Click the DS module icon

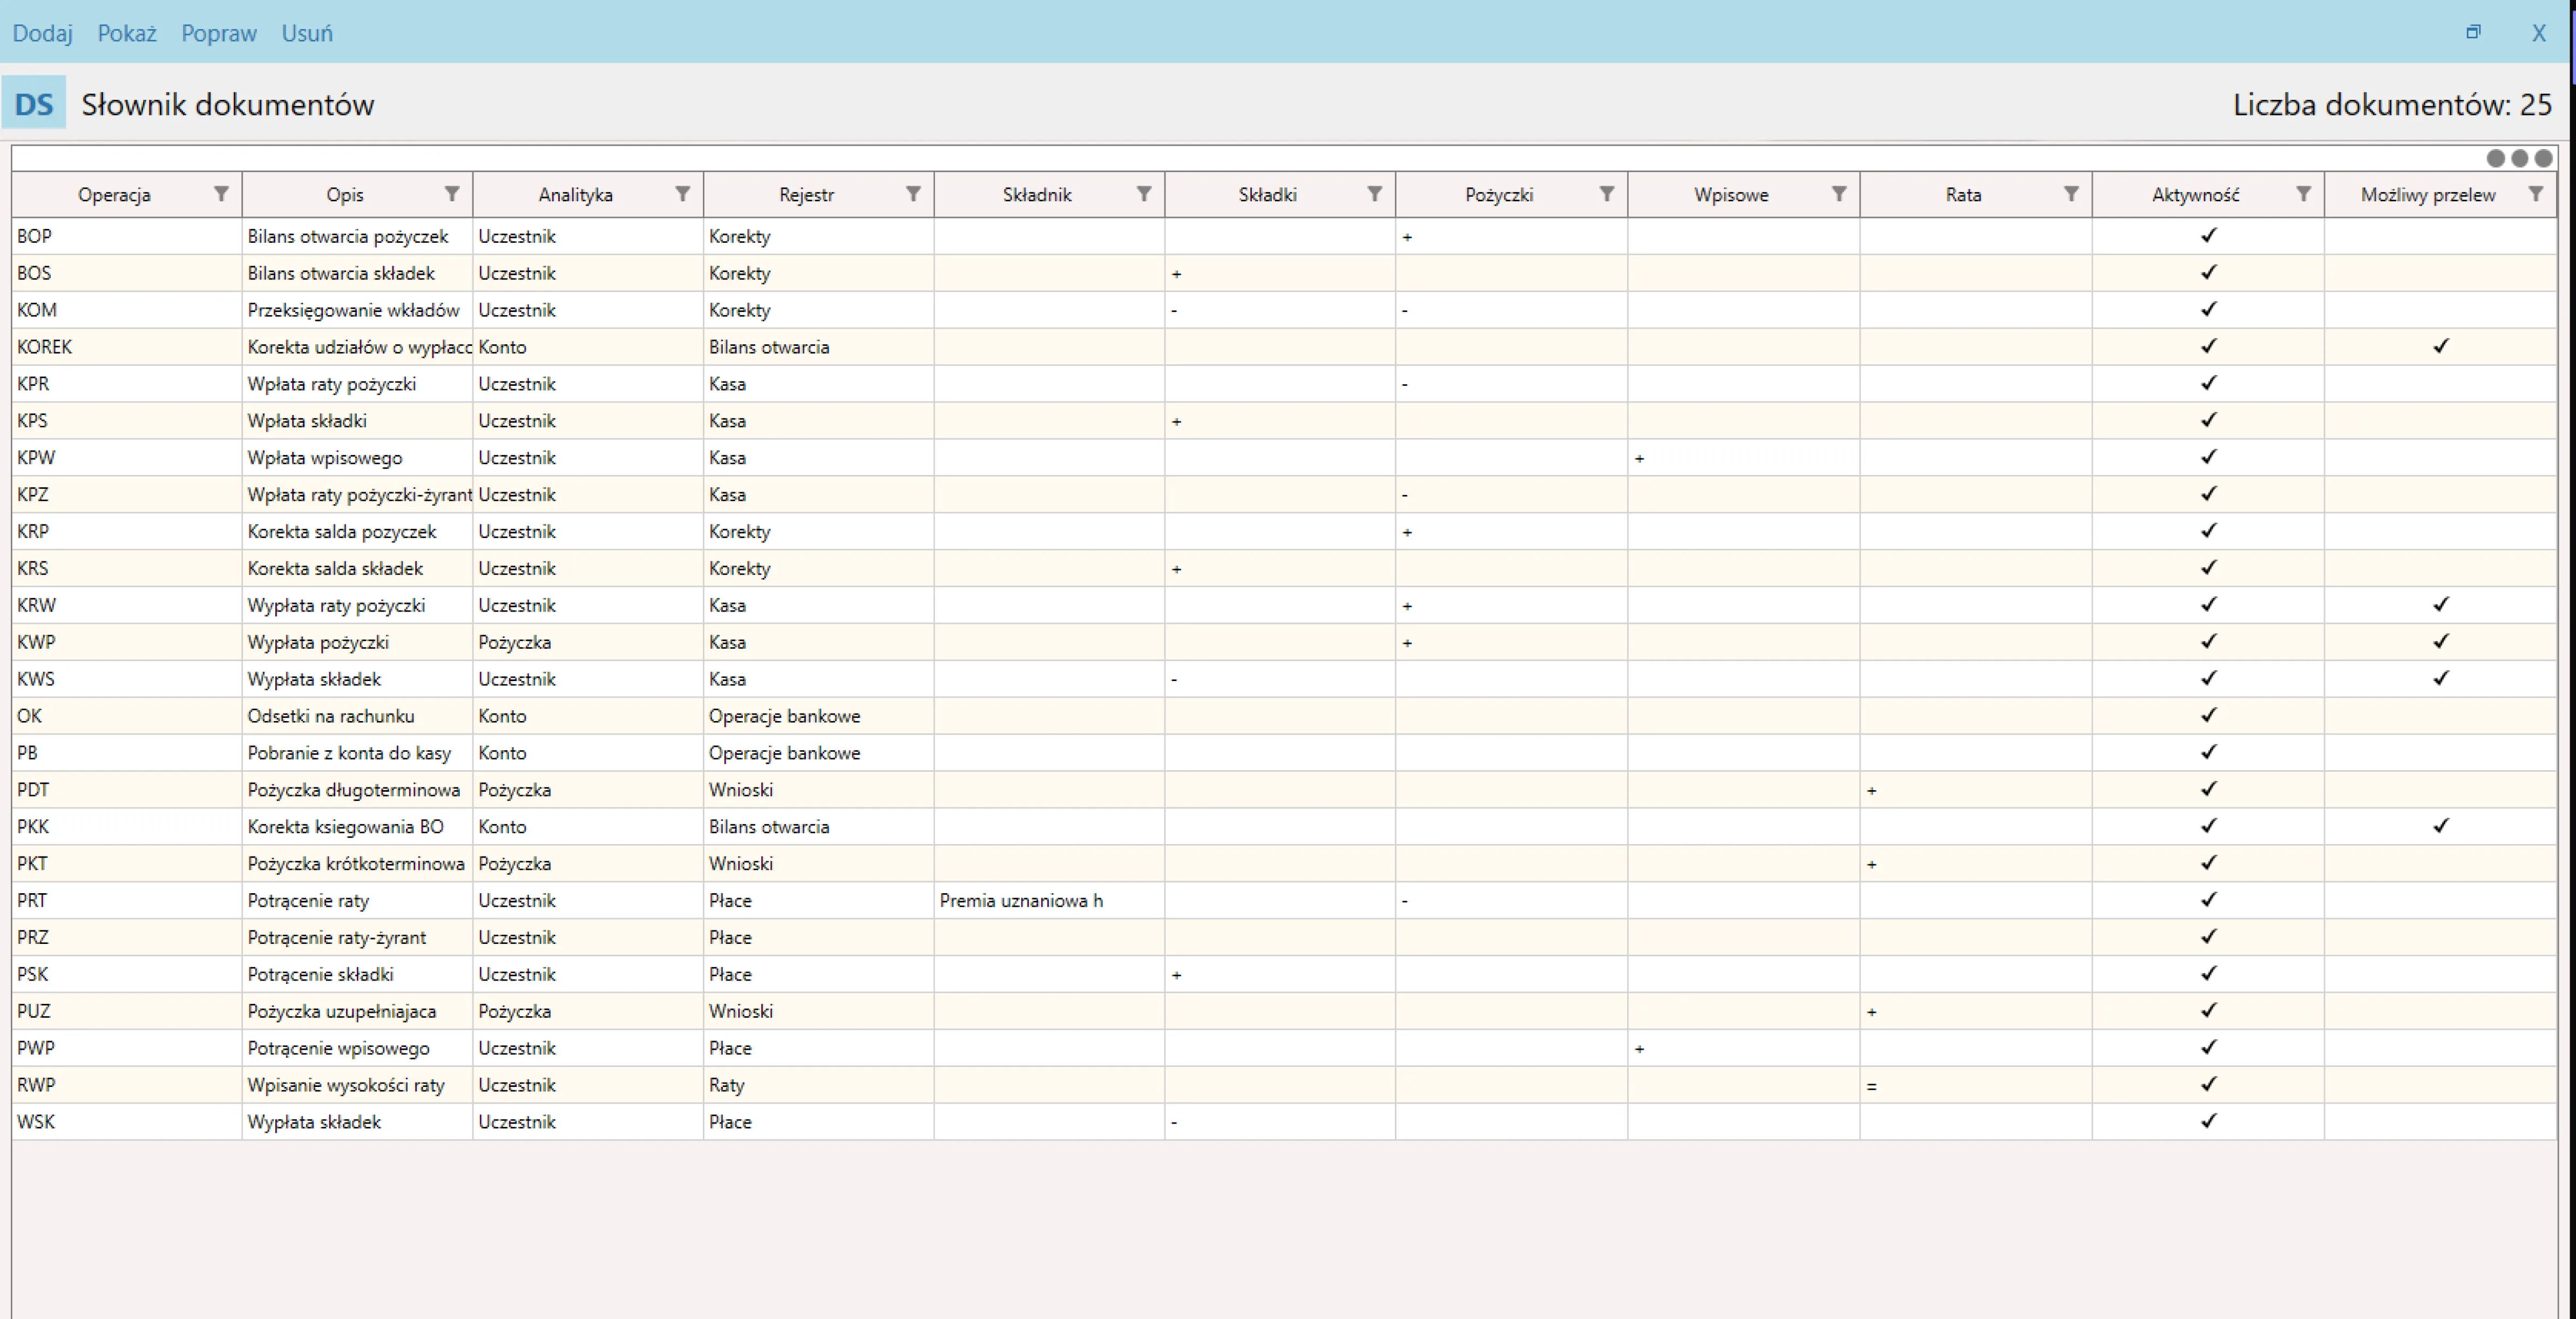34,103
